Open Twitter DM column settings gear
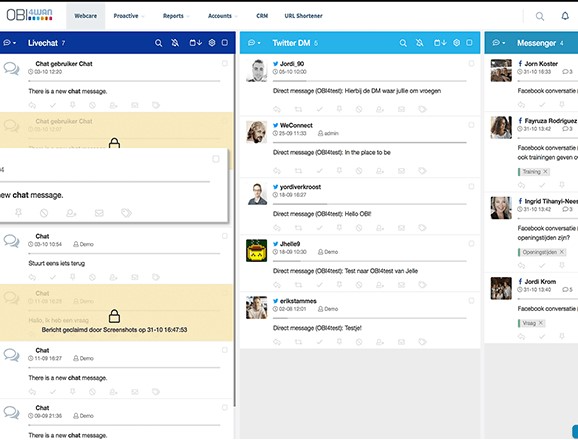The image size is (578, 440). tap(456, 43)
